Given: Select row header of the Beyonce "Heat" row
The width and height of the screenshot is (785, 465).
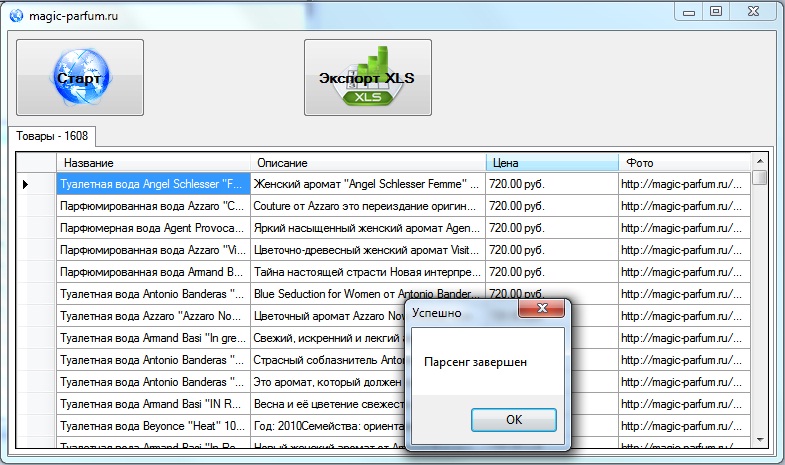Looking at the screenshot, I should (36, 426).
